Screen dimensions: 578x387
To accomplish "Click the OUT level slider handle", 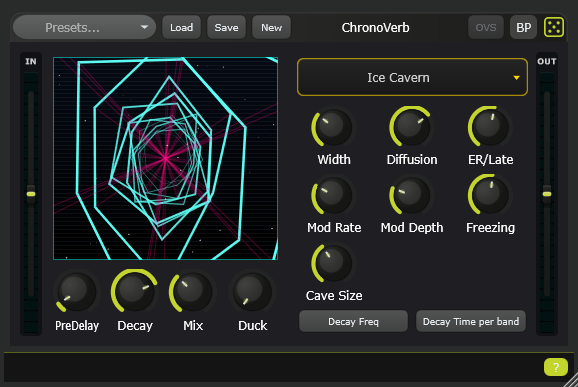I will (547, 194).
